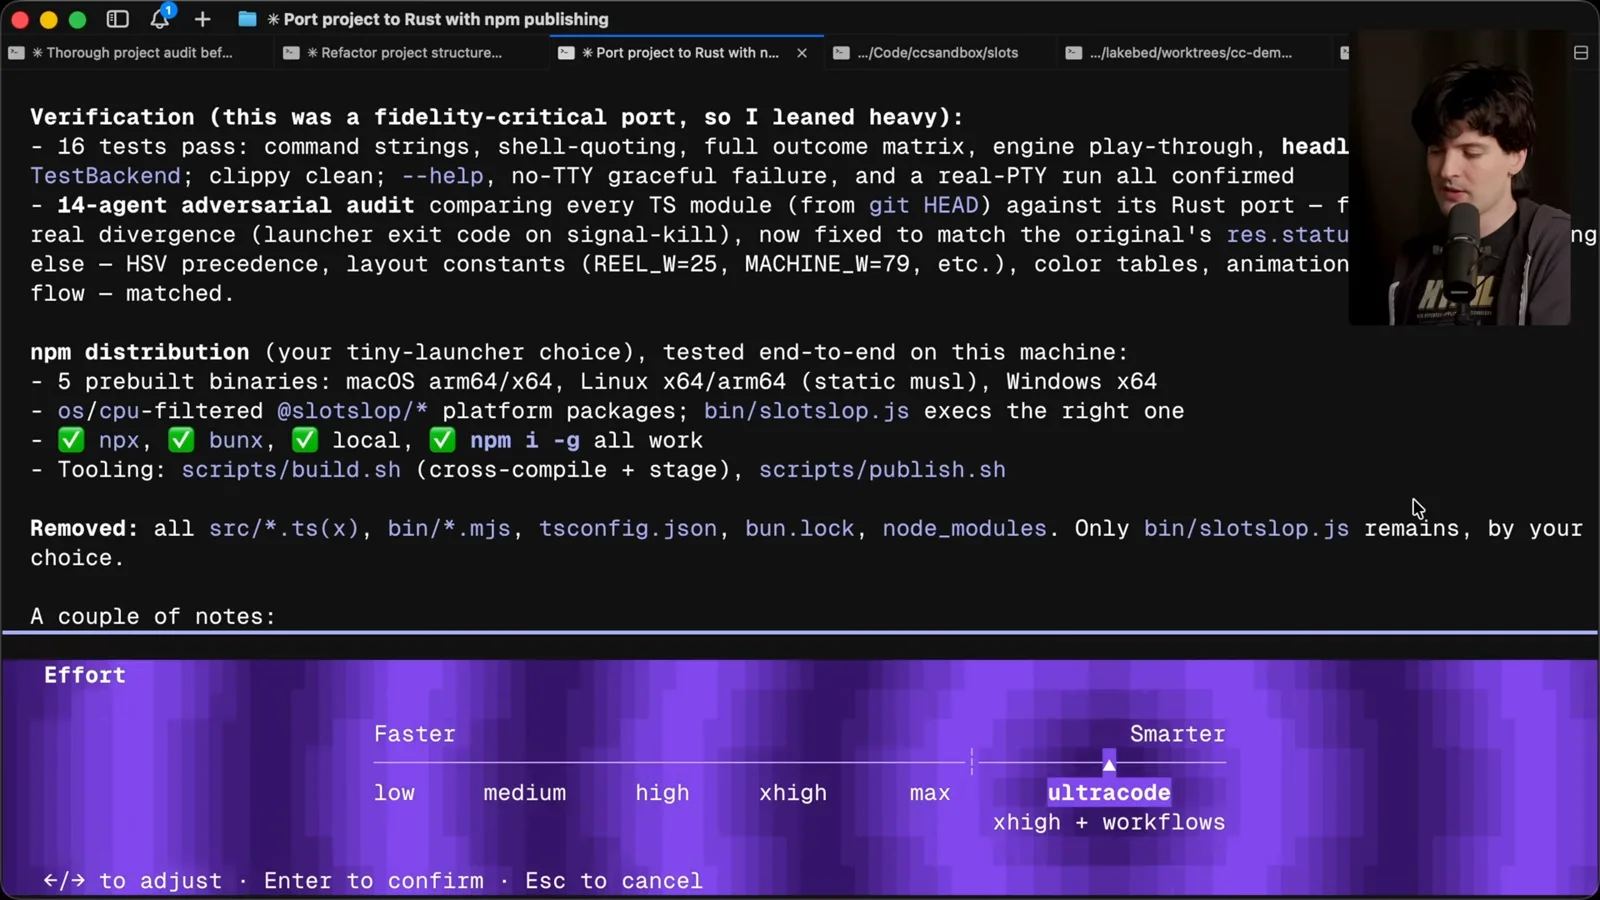This screenshot has width=1600, height=900.
Task: Select the xhigh effort level
Action: tap(793, 793)
